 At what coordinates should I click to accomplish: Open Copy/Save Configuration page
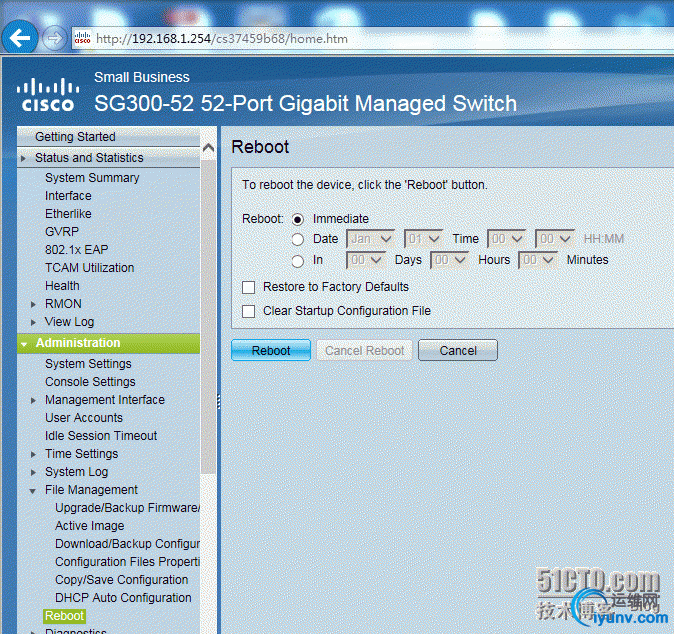[x=121, y=580]
